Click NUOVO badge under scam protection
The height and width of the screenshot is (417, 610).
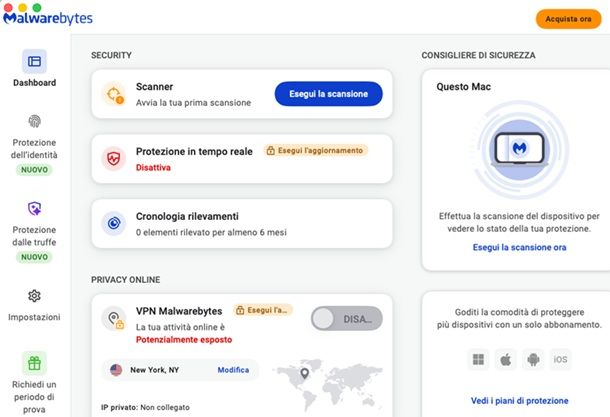[x=34, y=257]
